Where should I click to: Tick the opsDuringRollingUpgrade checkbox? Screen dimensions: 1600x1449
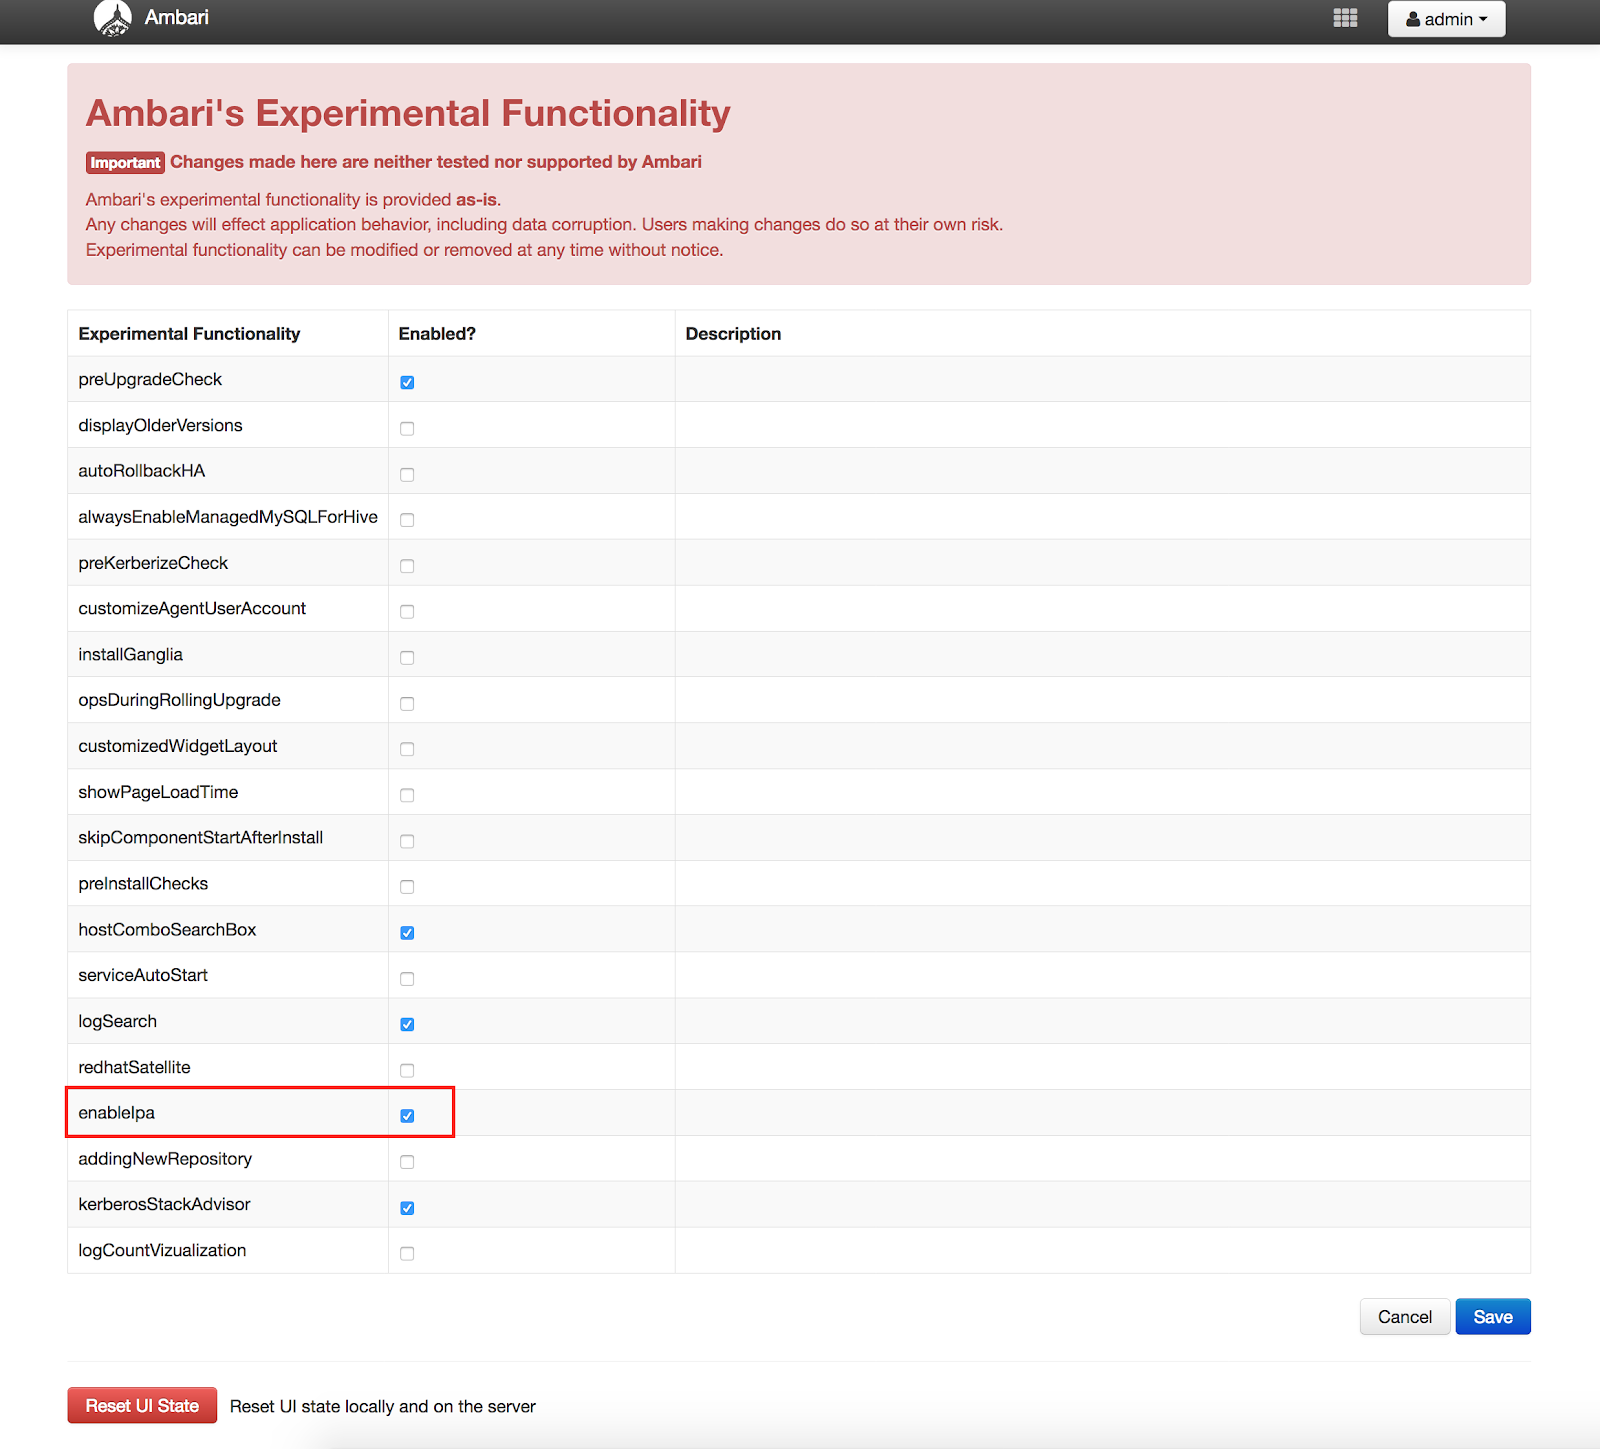[x=407, y=703]
